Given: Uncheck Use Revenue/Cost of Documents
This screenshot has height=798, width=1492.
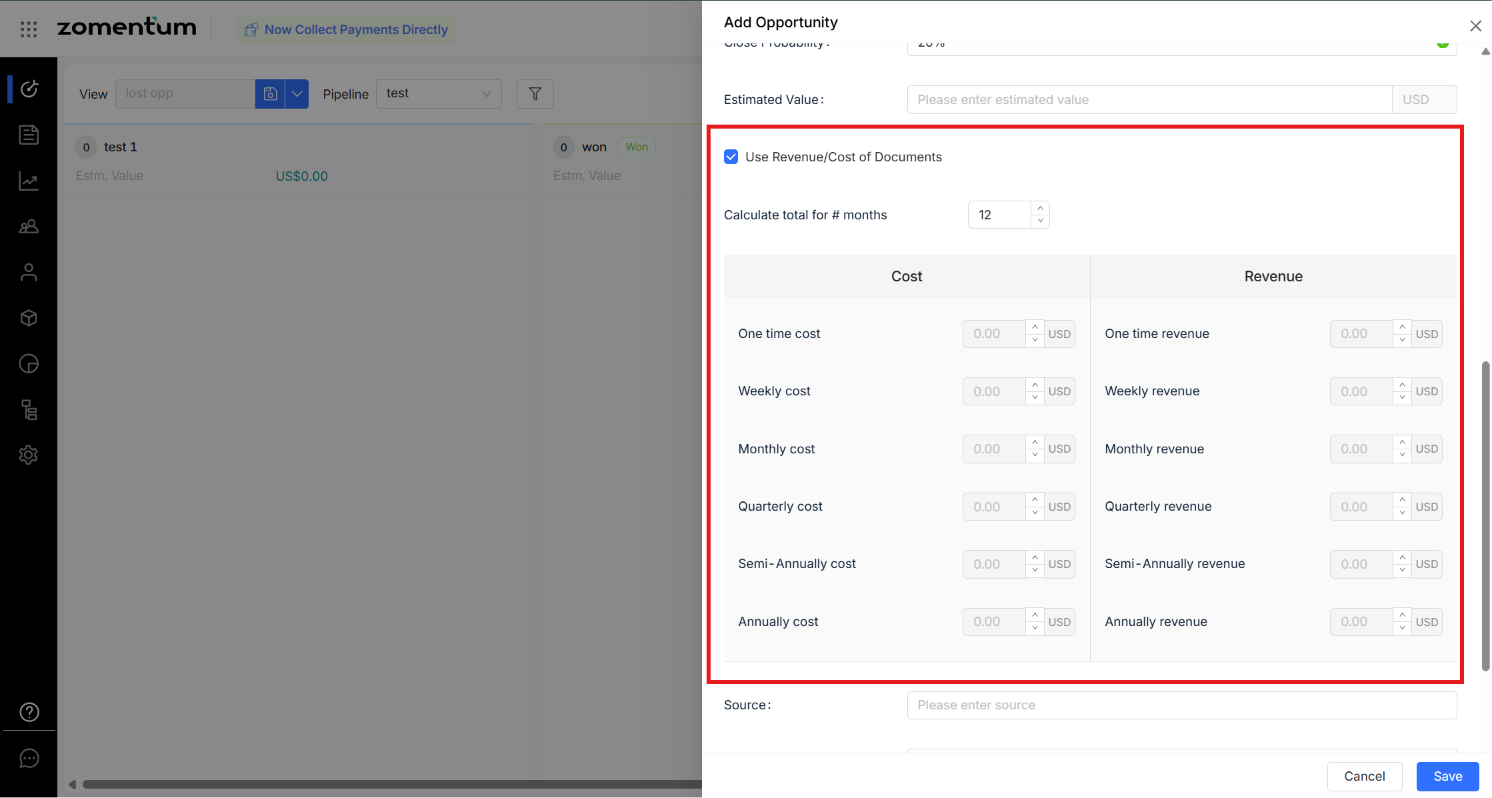Looking at the screenshot, I should [731, 157].
